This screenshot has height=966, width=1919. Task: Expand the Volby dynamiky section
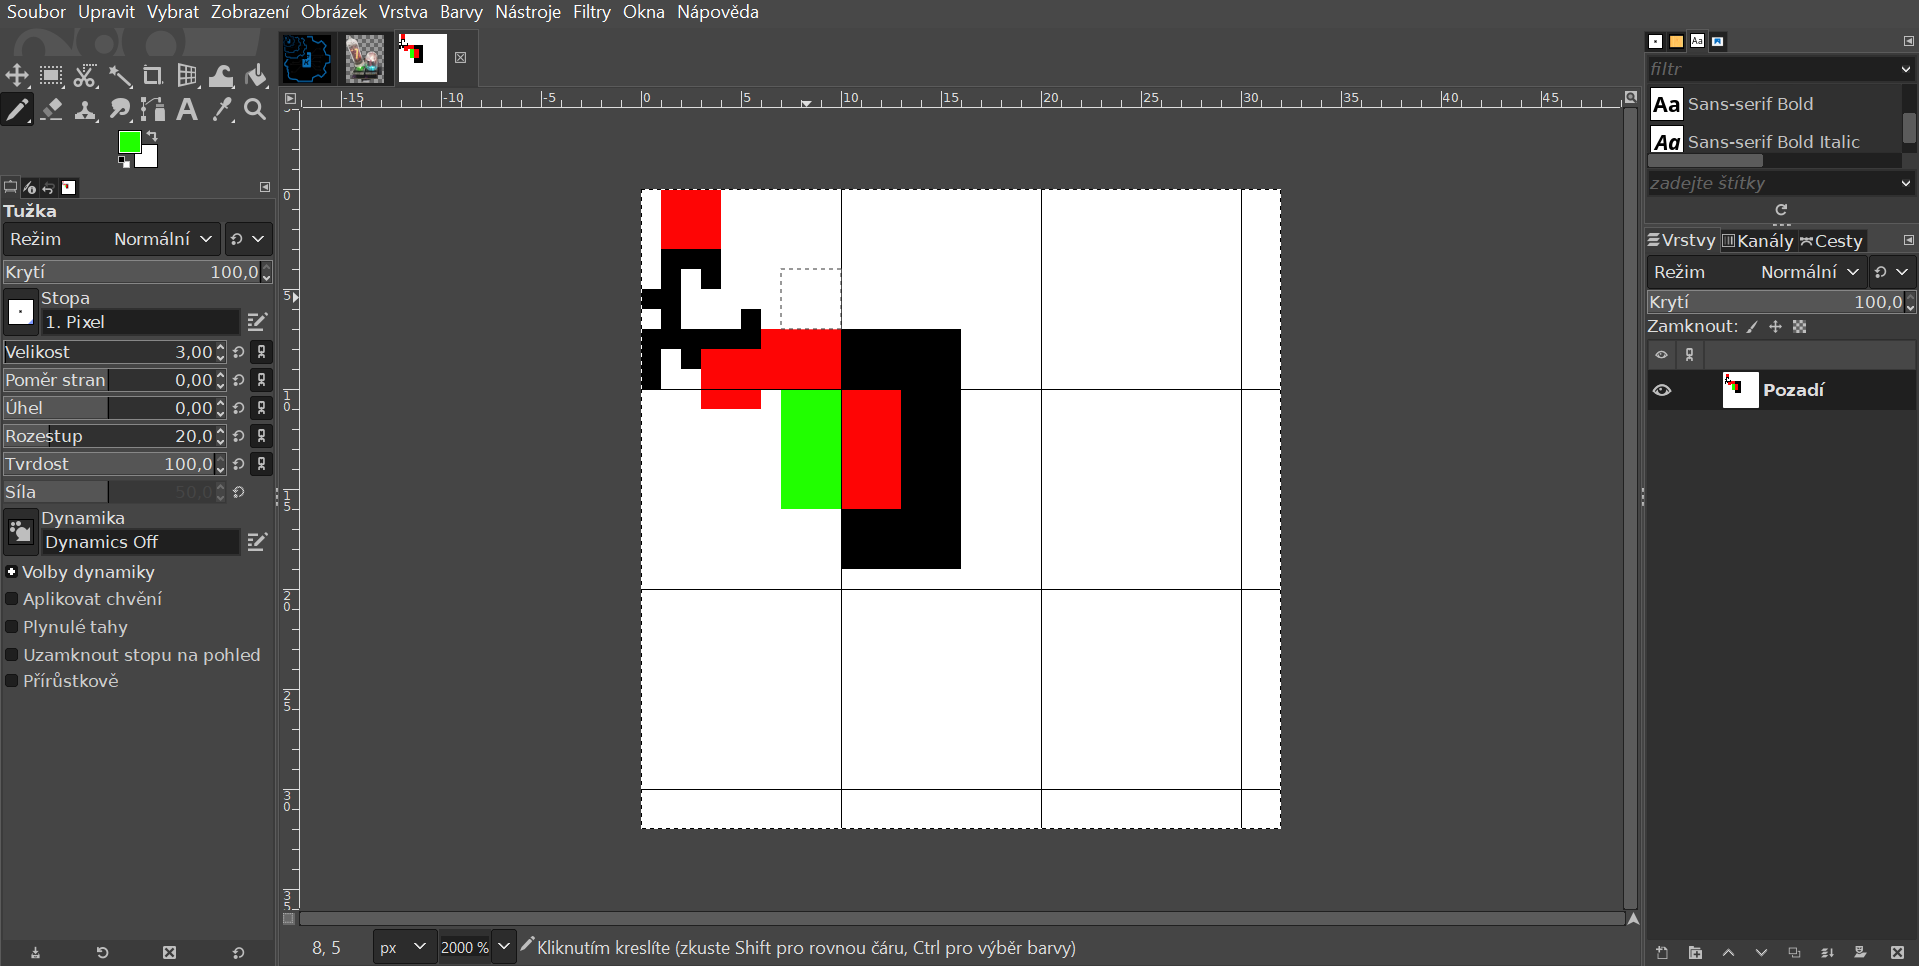pos(12,572)
